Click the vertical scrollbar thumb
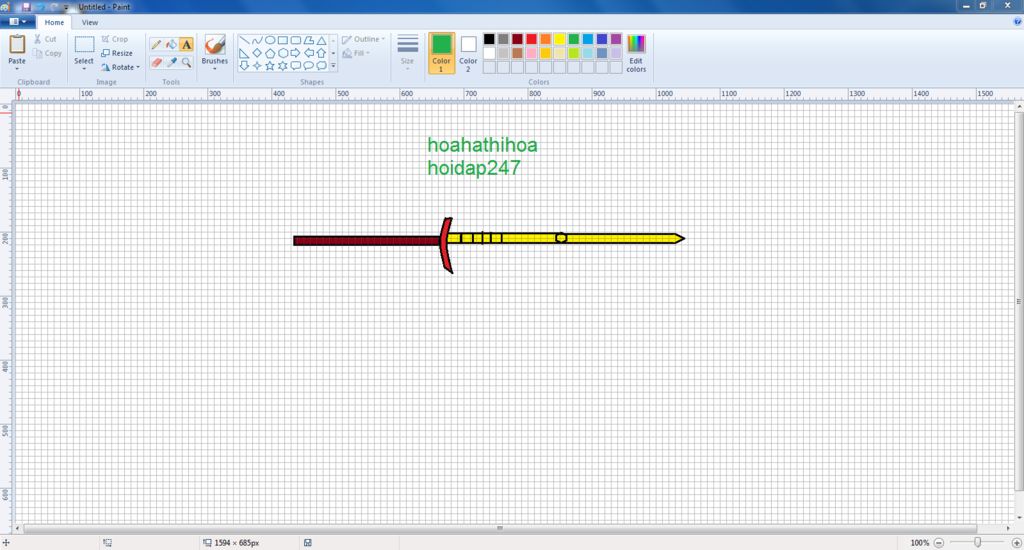Viewport: 1024px width, 550px height. tap(1019, 302)
